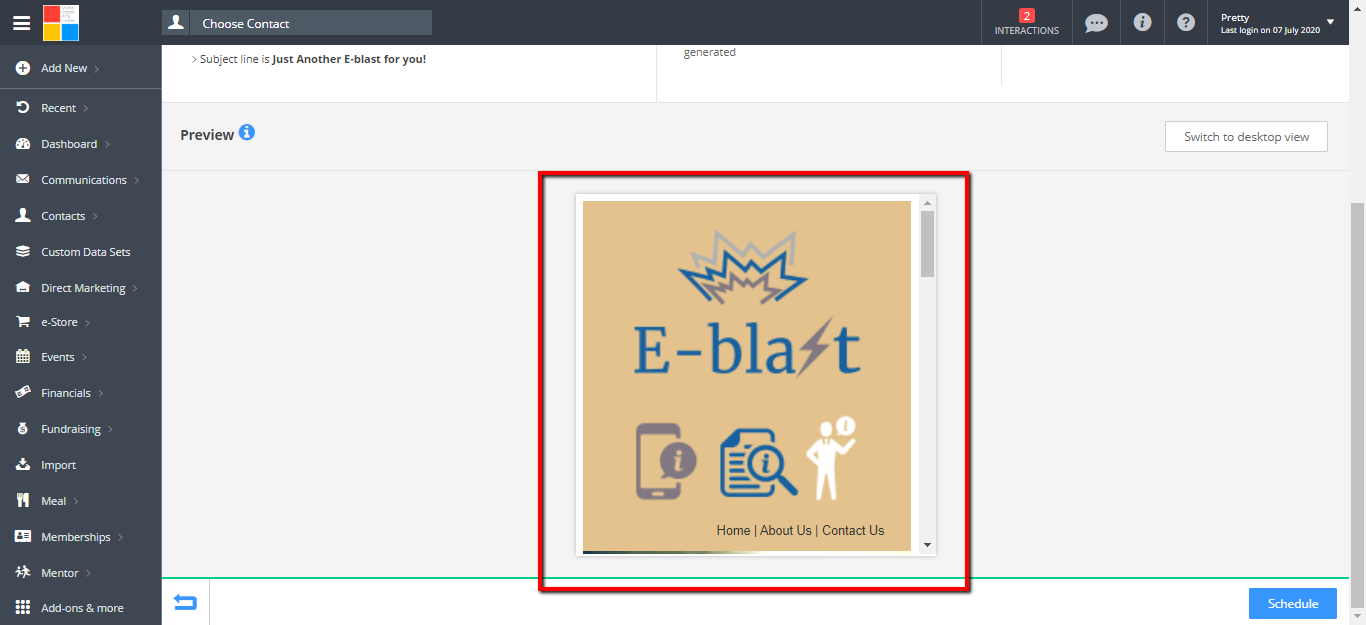Click the contact person icon in search bar
Screen dimensions: 1366x625
(176, 22)
